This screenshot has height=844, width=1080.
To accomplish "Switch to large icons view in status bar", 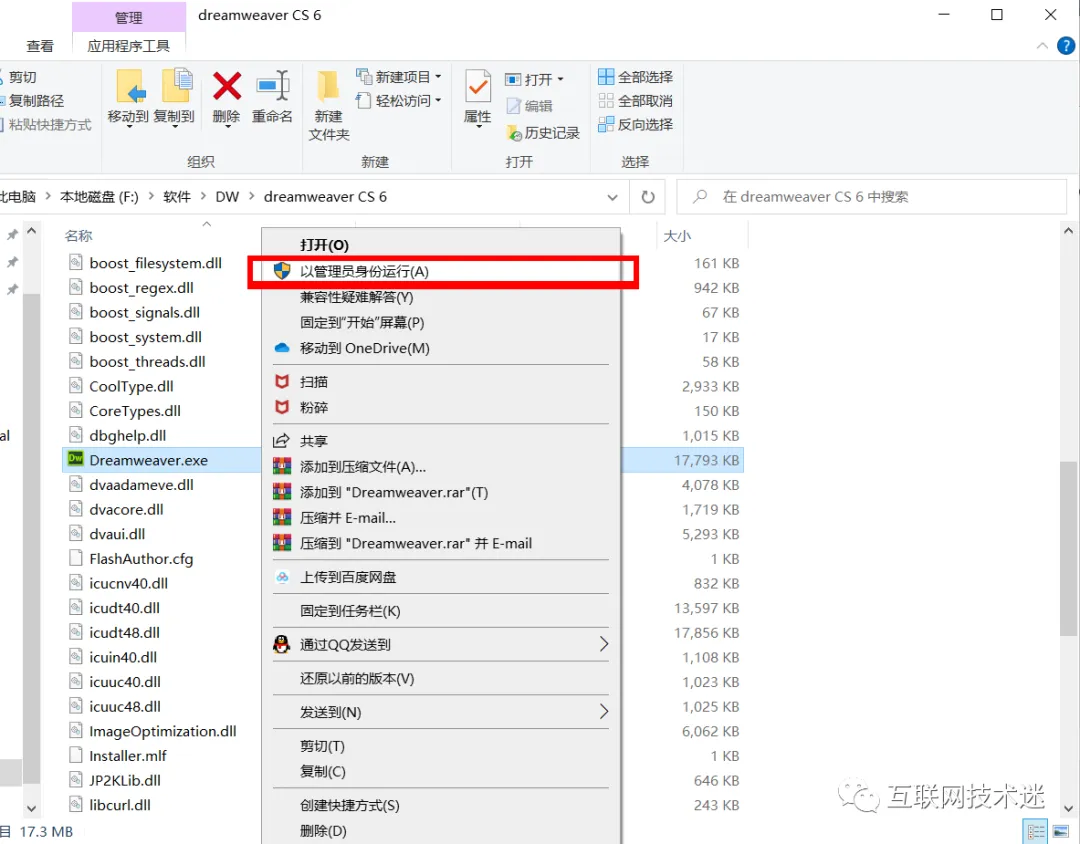I will (x=1061, y=832).
